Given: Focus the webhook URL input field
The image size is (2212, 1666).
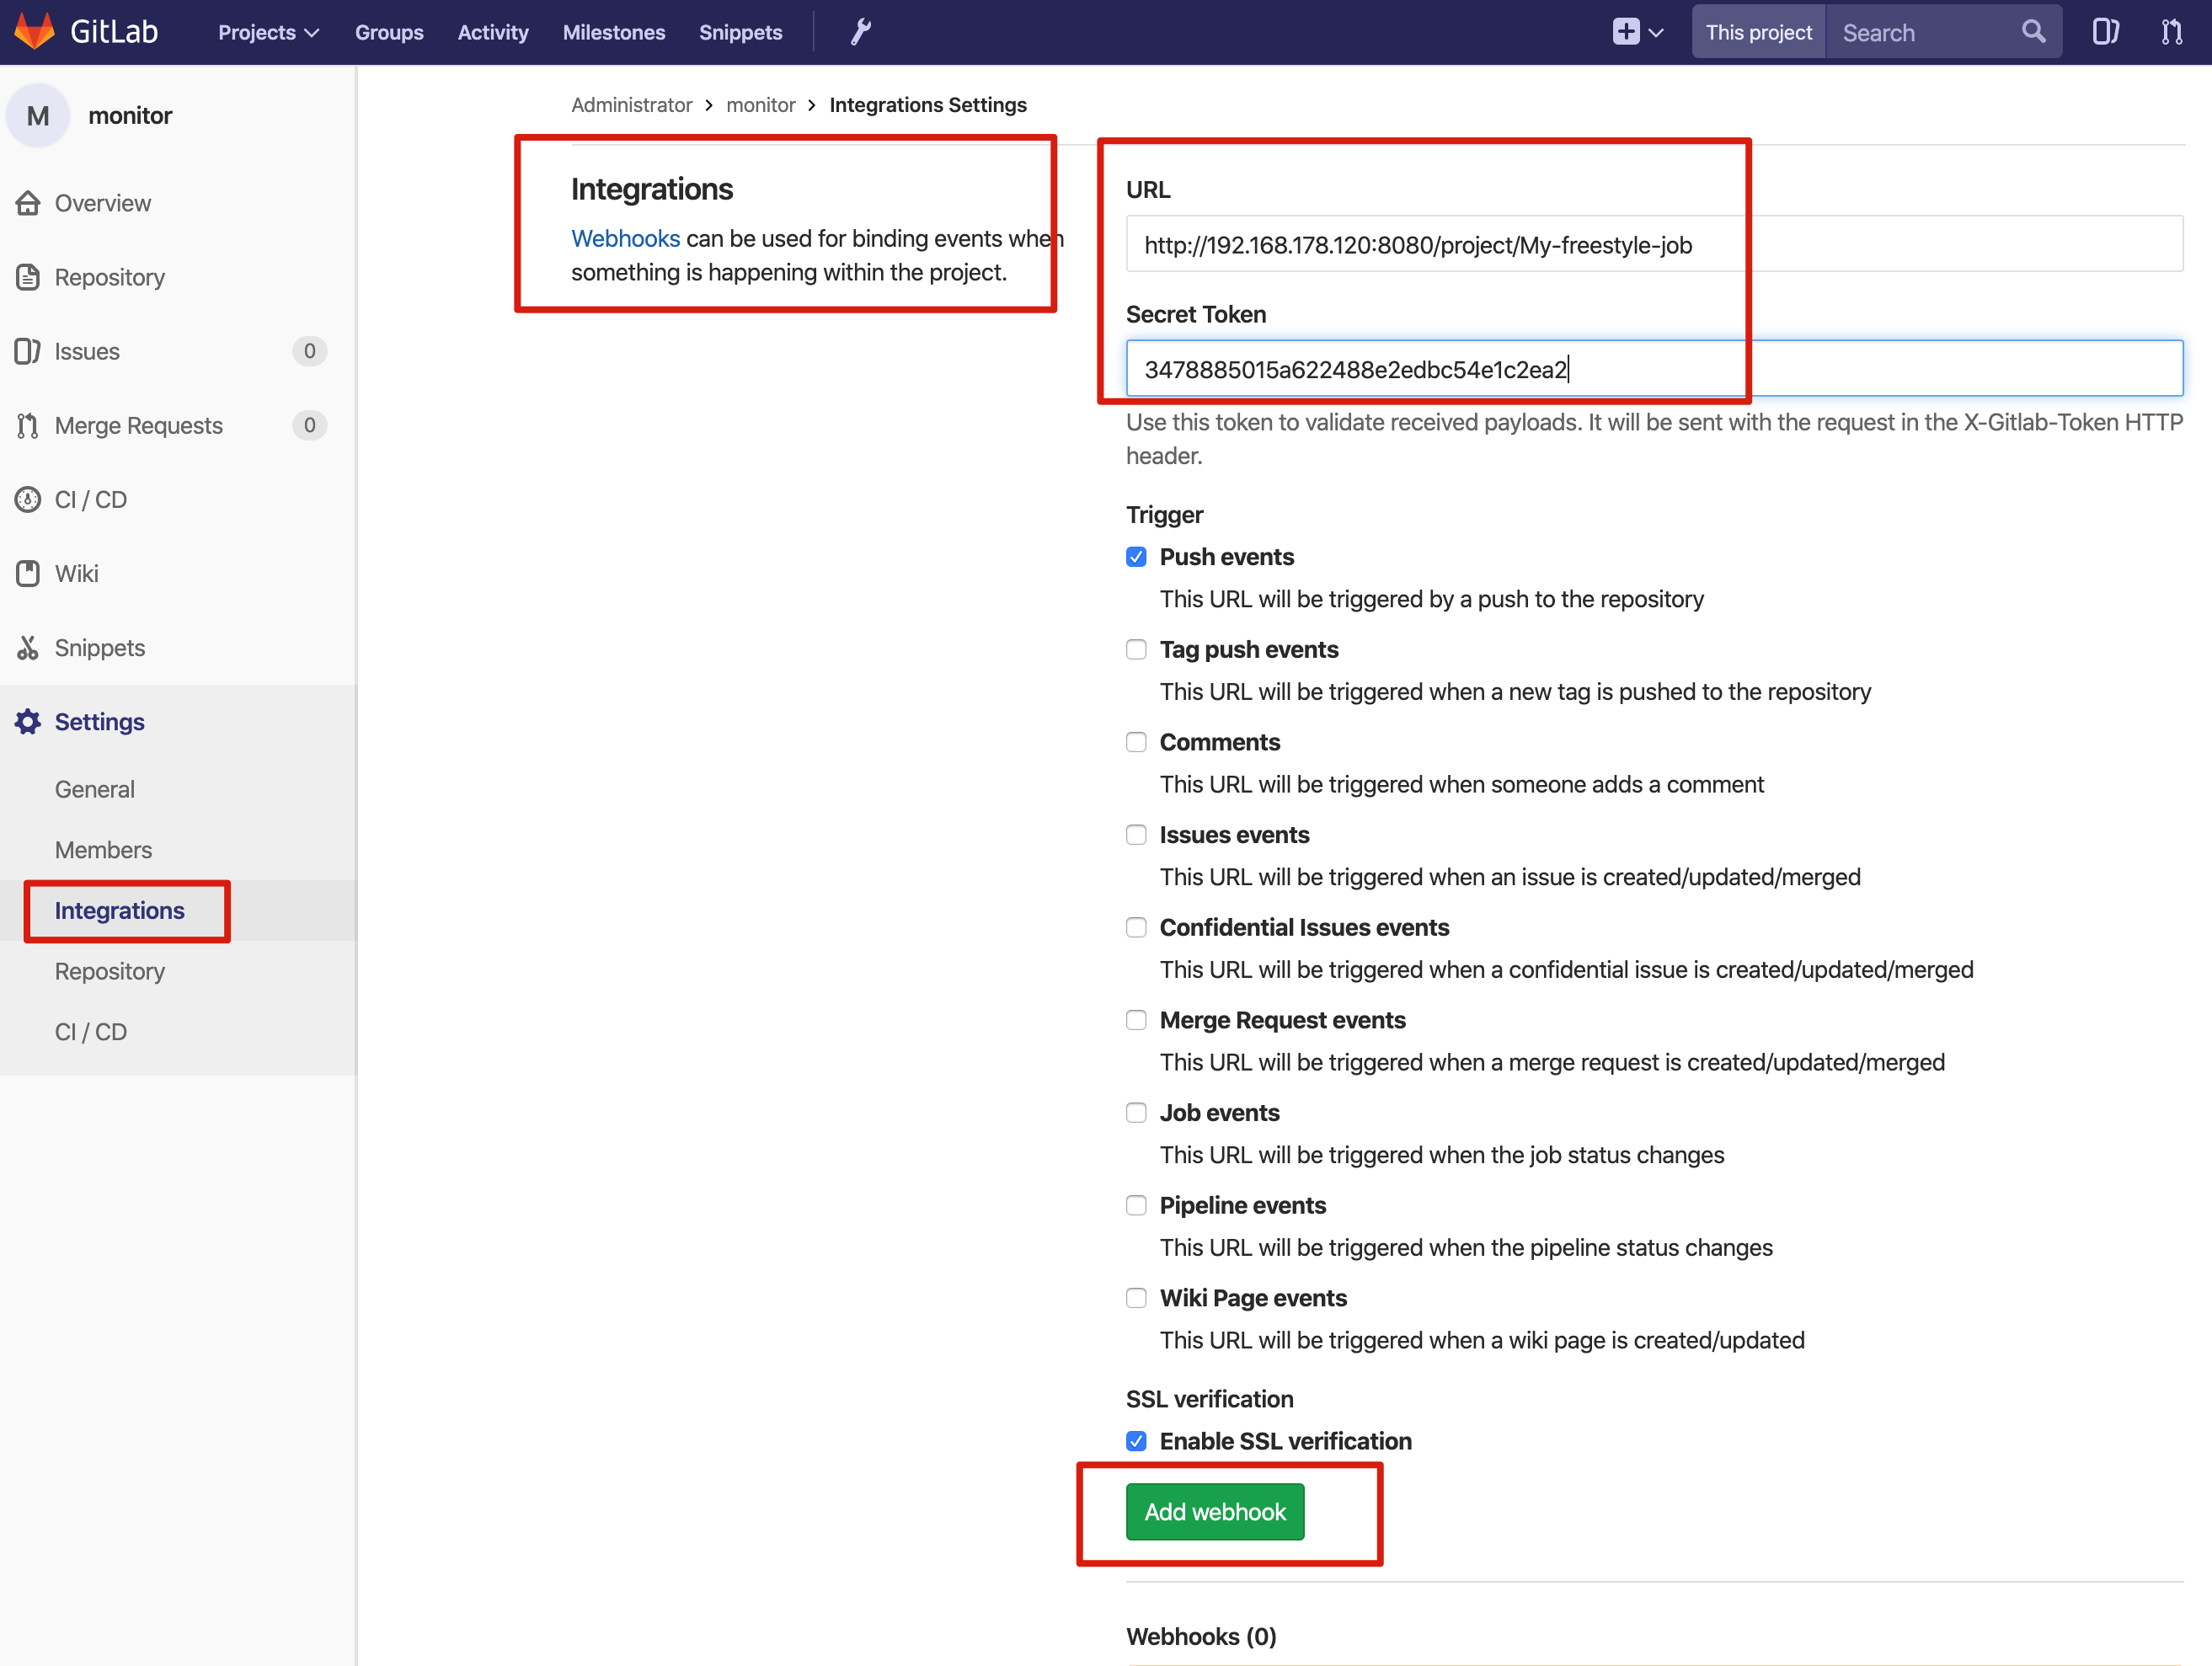Looking at the screenshot, I should click(1654, 244).
